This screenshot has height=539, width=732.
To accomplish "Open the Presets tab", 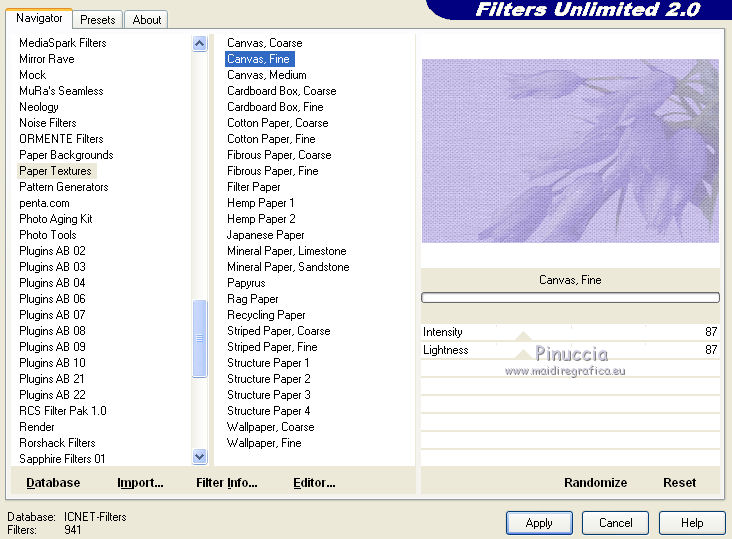I will [98, 20].
